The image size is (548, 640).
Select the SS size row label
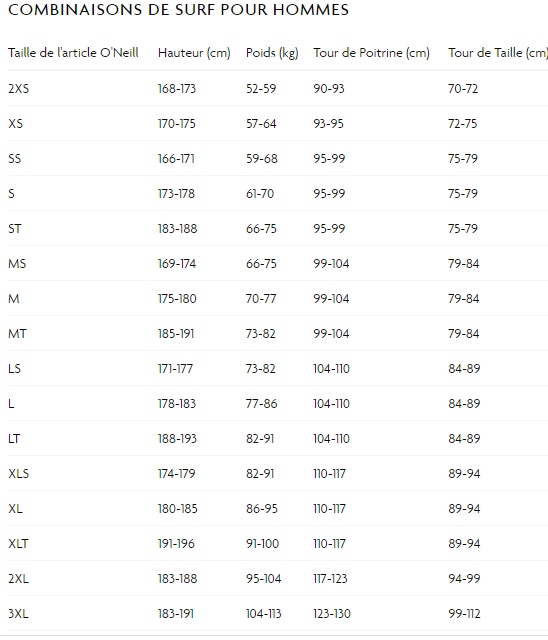point(15,159)
